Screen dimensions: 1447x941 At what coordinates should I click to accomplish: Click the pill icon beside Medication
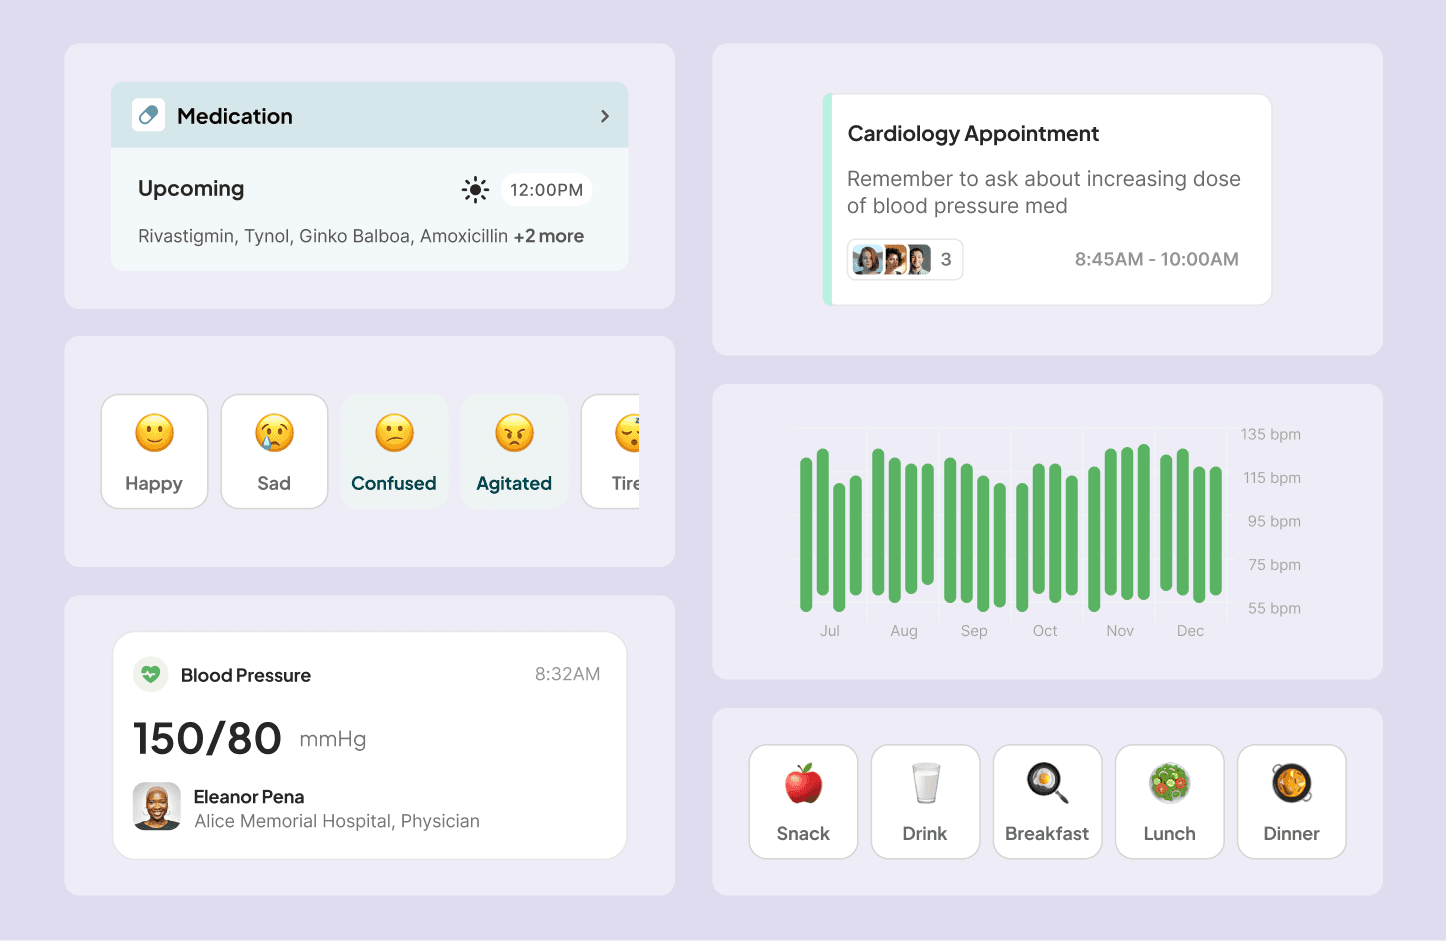point(148,115)
